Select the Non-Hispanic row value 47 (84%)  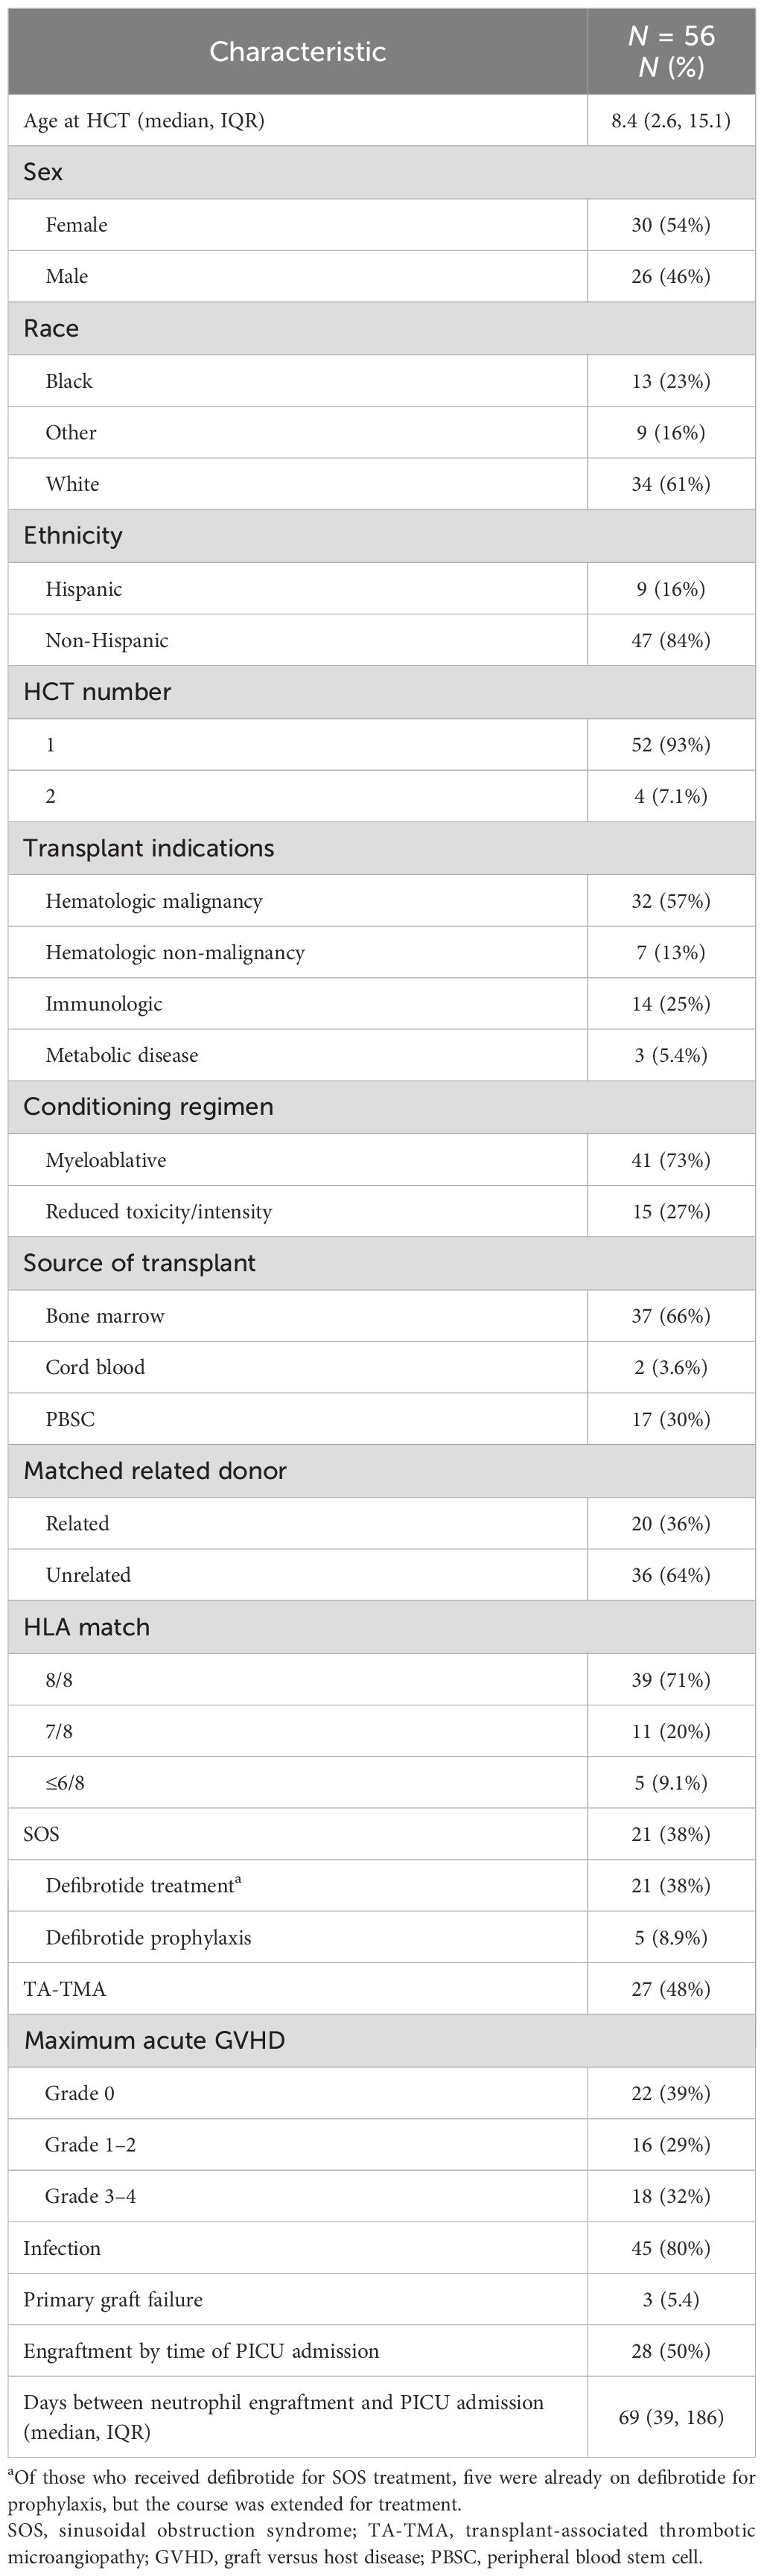(671, 641)
